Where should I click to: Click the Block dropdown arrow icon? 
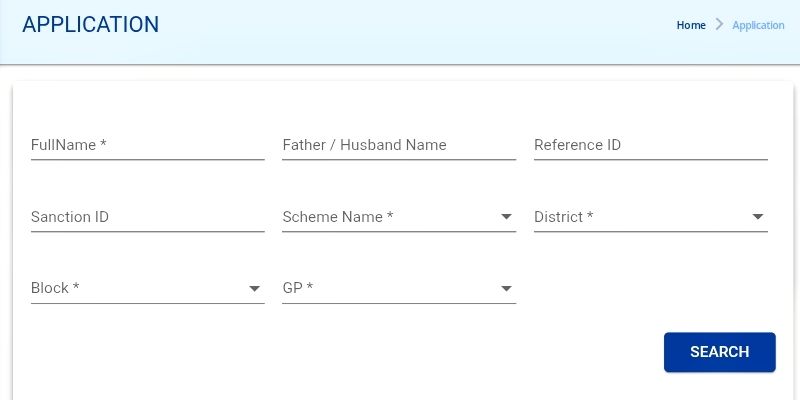coord(255,289)
